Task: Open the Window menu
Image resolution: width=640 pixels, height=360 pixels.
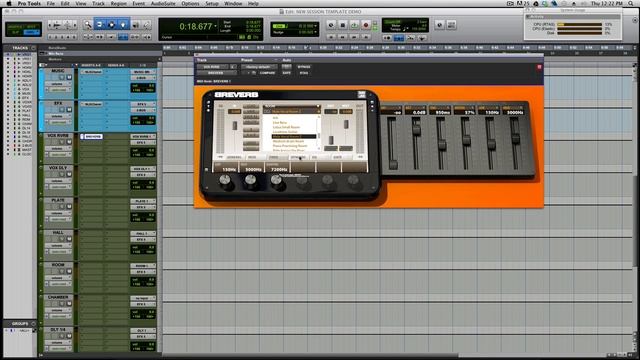Action: click(233, 3)
